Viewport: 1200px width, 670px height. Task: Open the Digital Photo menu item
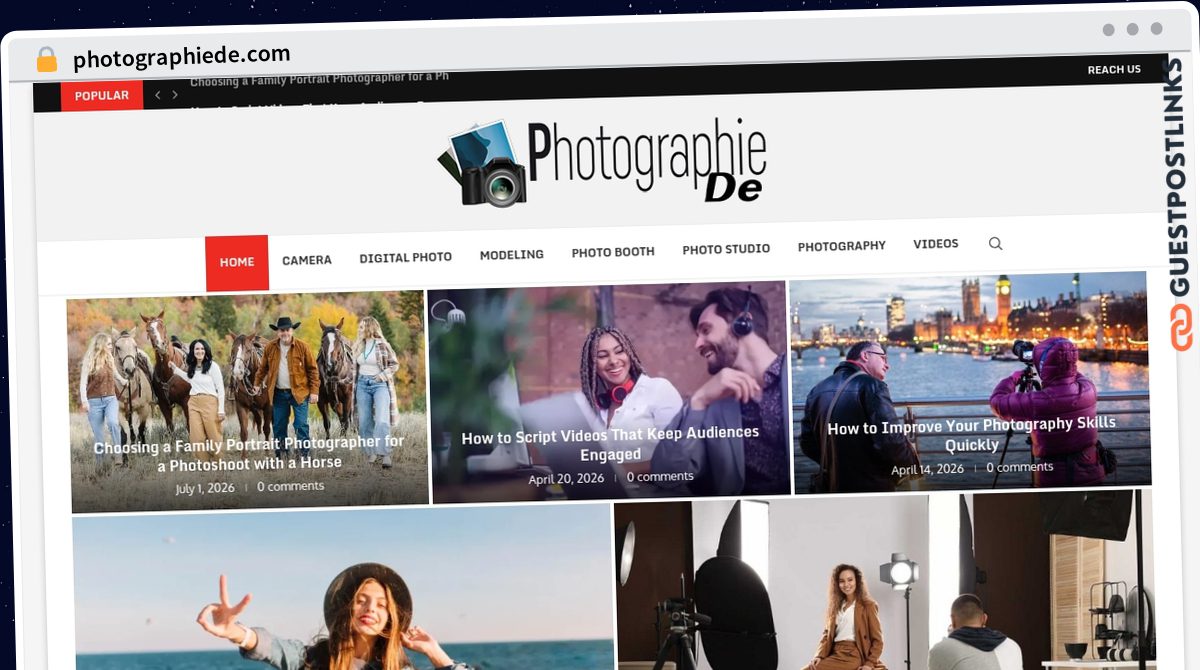[x=406, y=257]
